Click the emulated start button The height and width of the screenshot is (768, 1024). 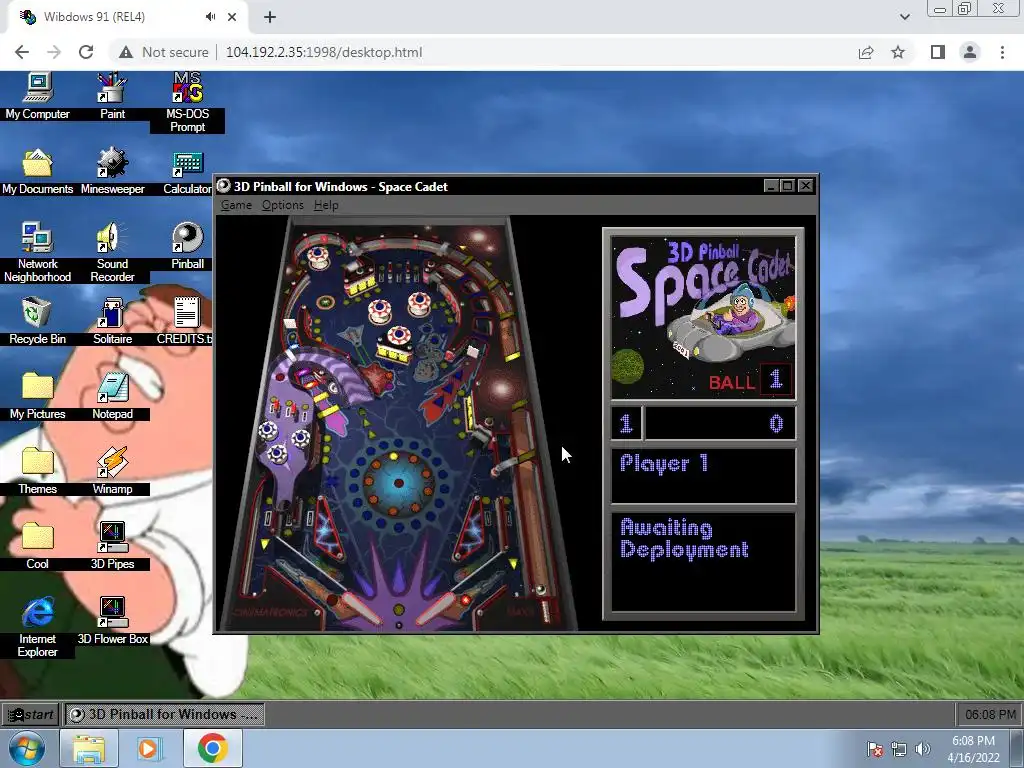click(31, 714)
